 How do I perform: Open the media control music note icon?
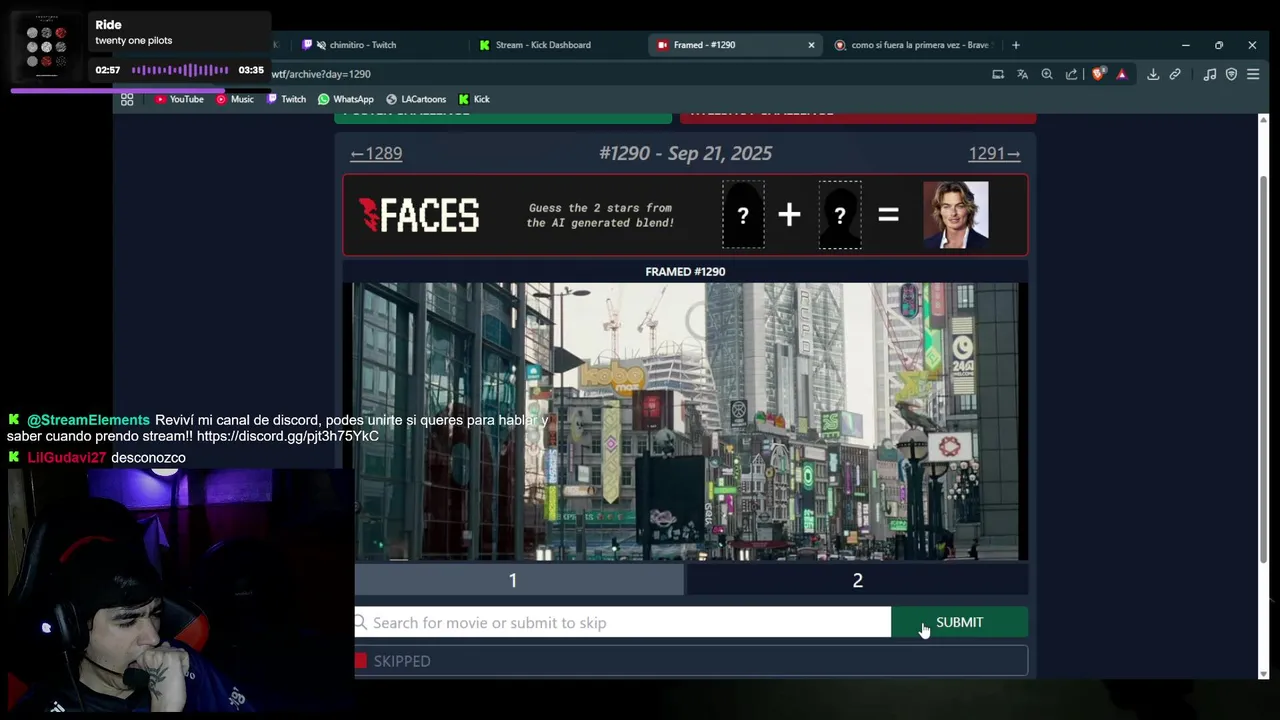click(x=1210, y=74)
